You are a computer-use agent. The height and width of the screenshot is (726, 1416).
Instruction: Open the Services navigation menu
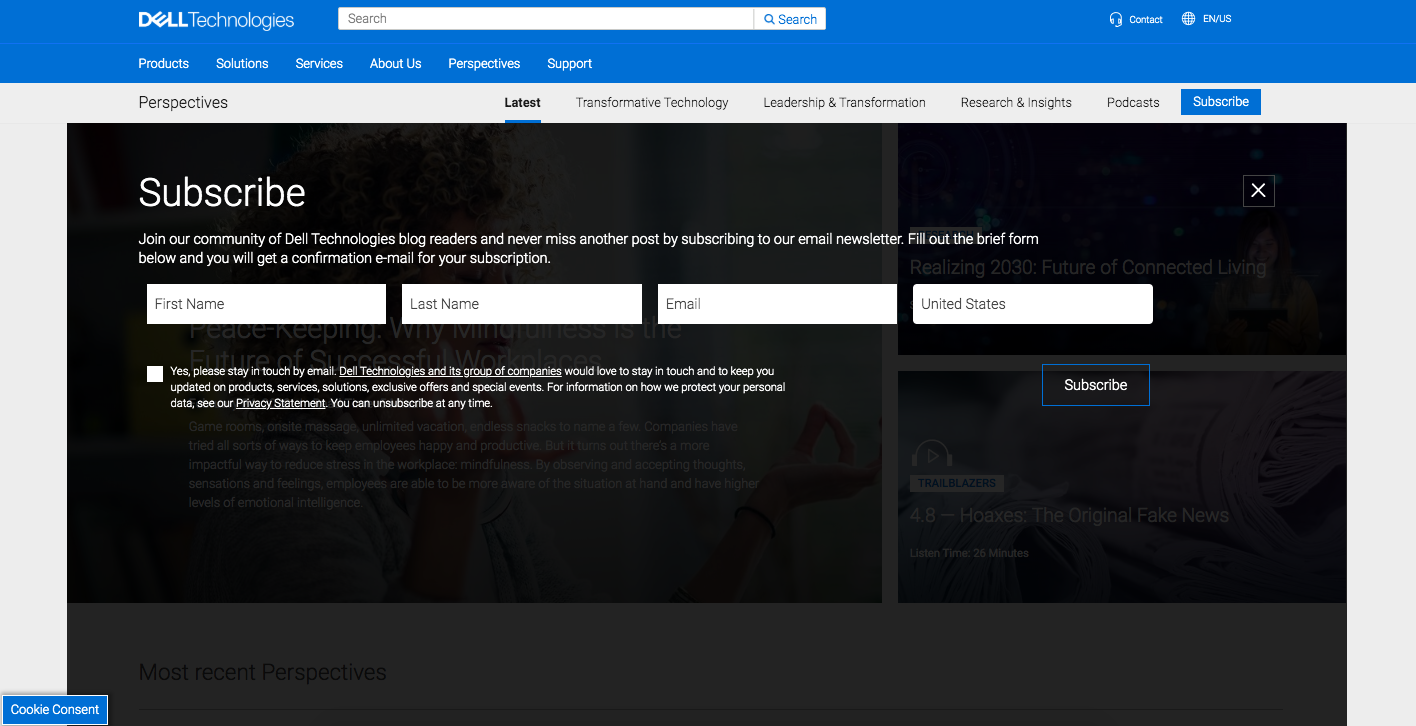(x=319, y=63)
